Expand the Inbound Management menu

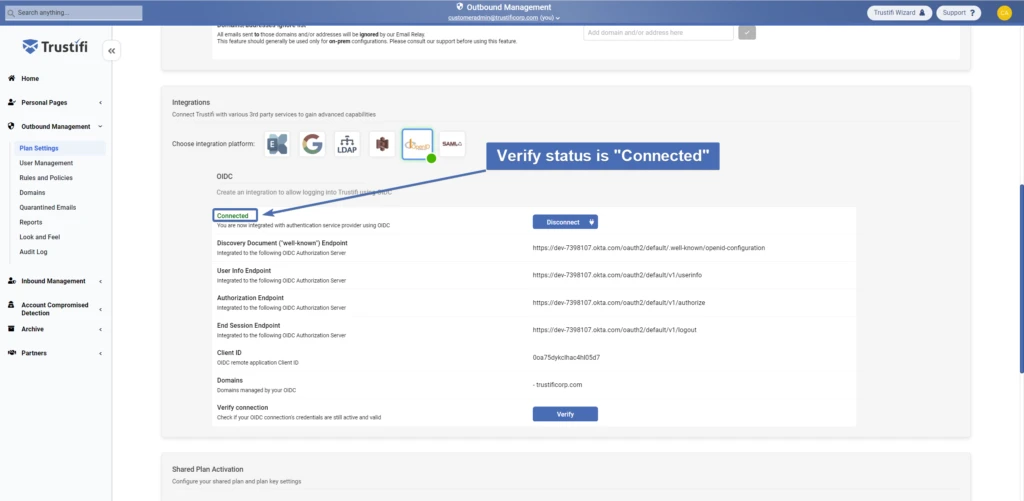point(55,281)
